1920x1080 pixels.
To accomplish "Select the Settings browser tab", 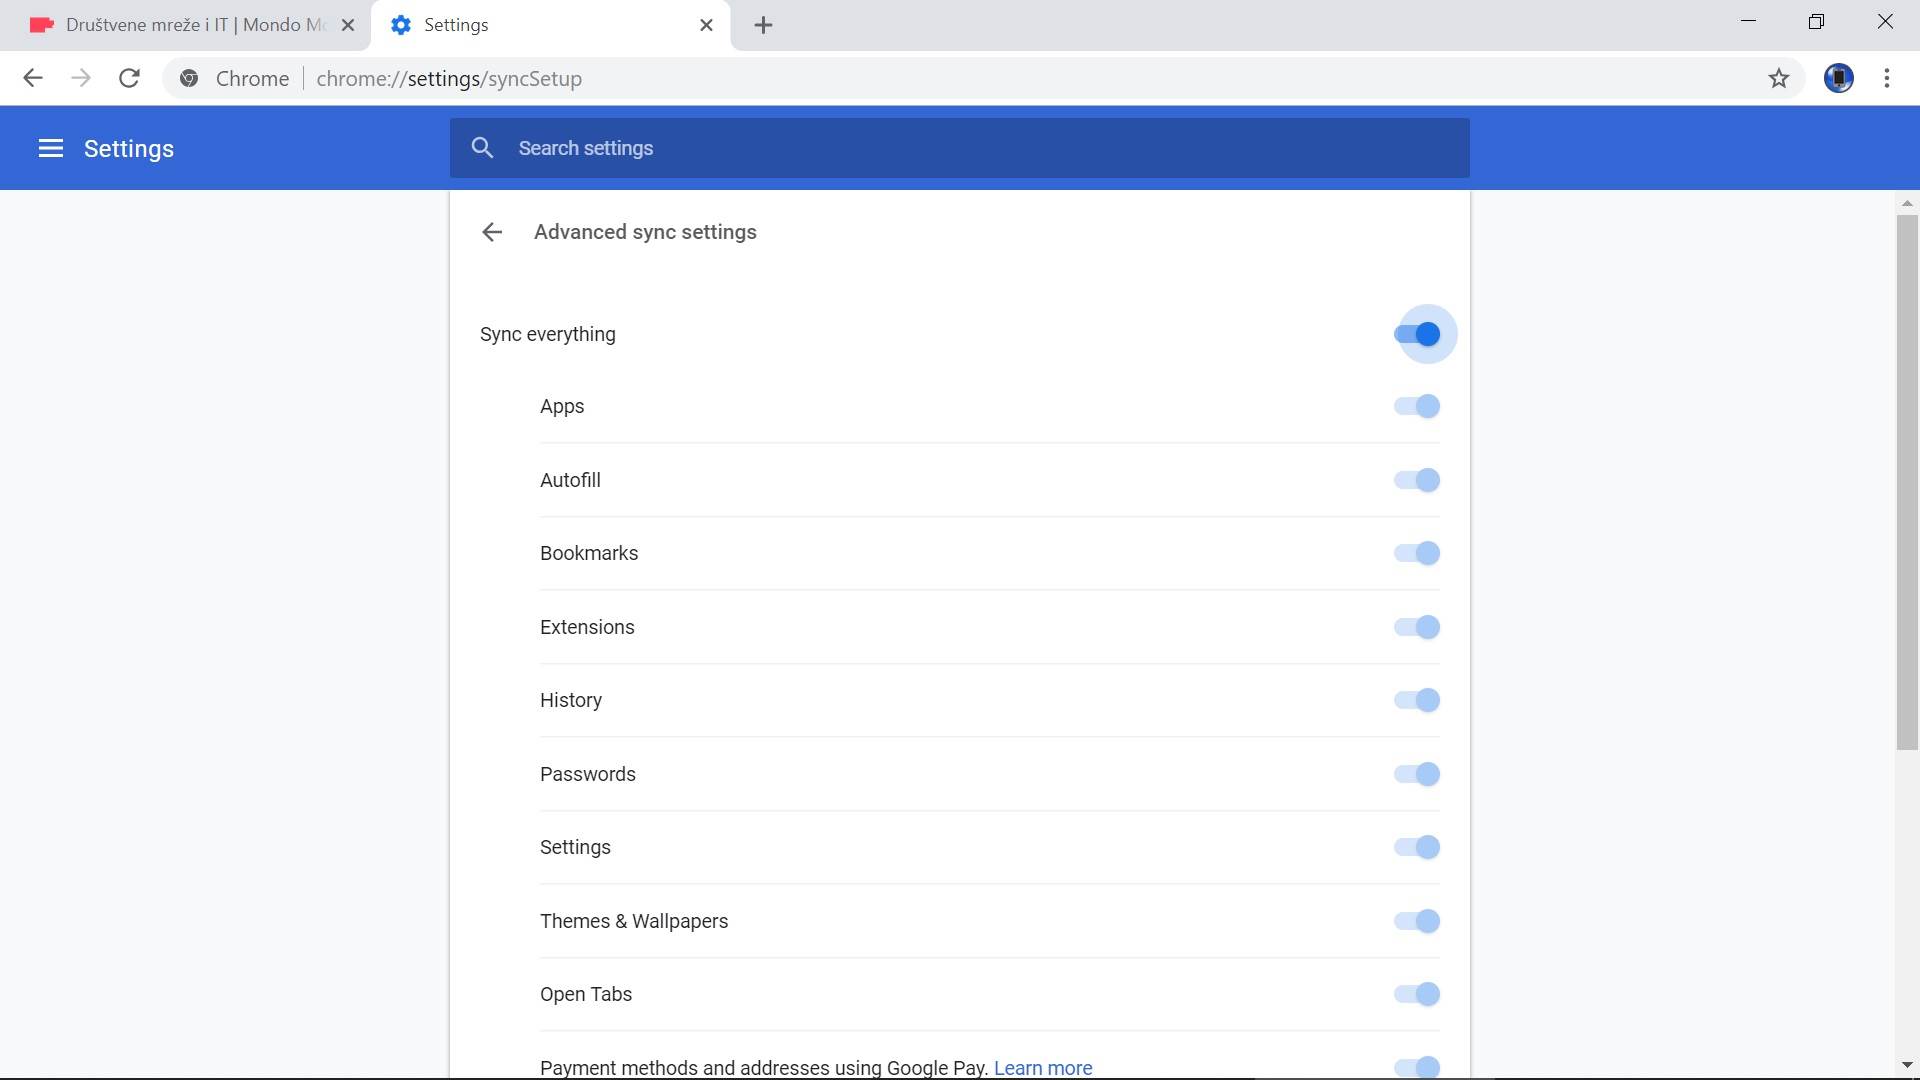I will coord(540,25).
